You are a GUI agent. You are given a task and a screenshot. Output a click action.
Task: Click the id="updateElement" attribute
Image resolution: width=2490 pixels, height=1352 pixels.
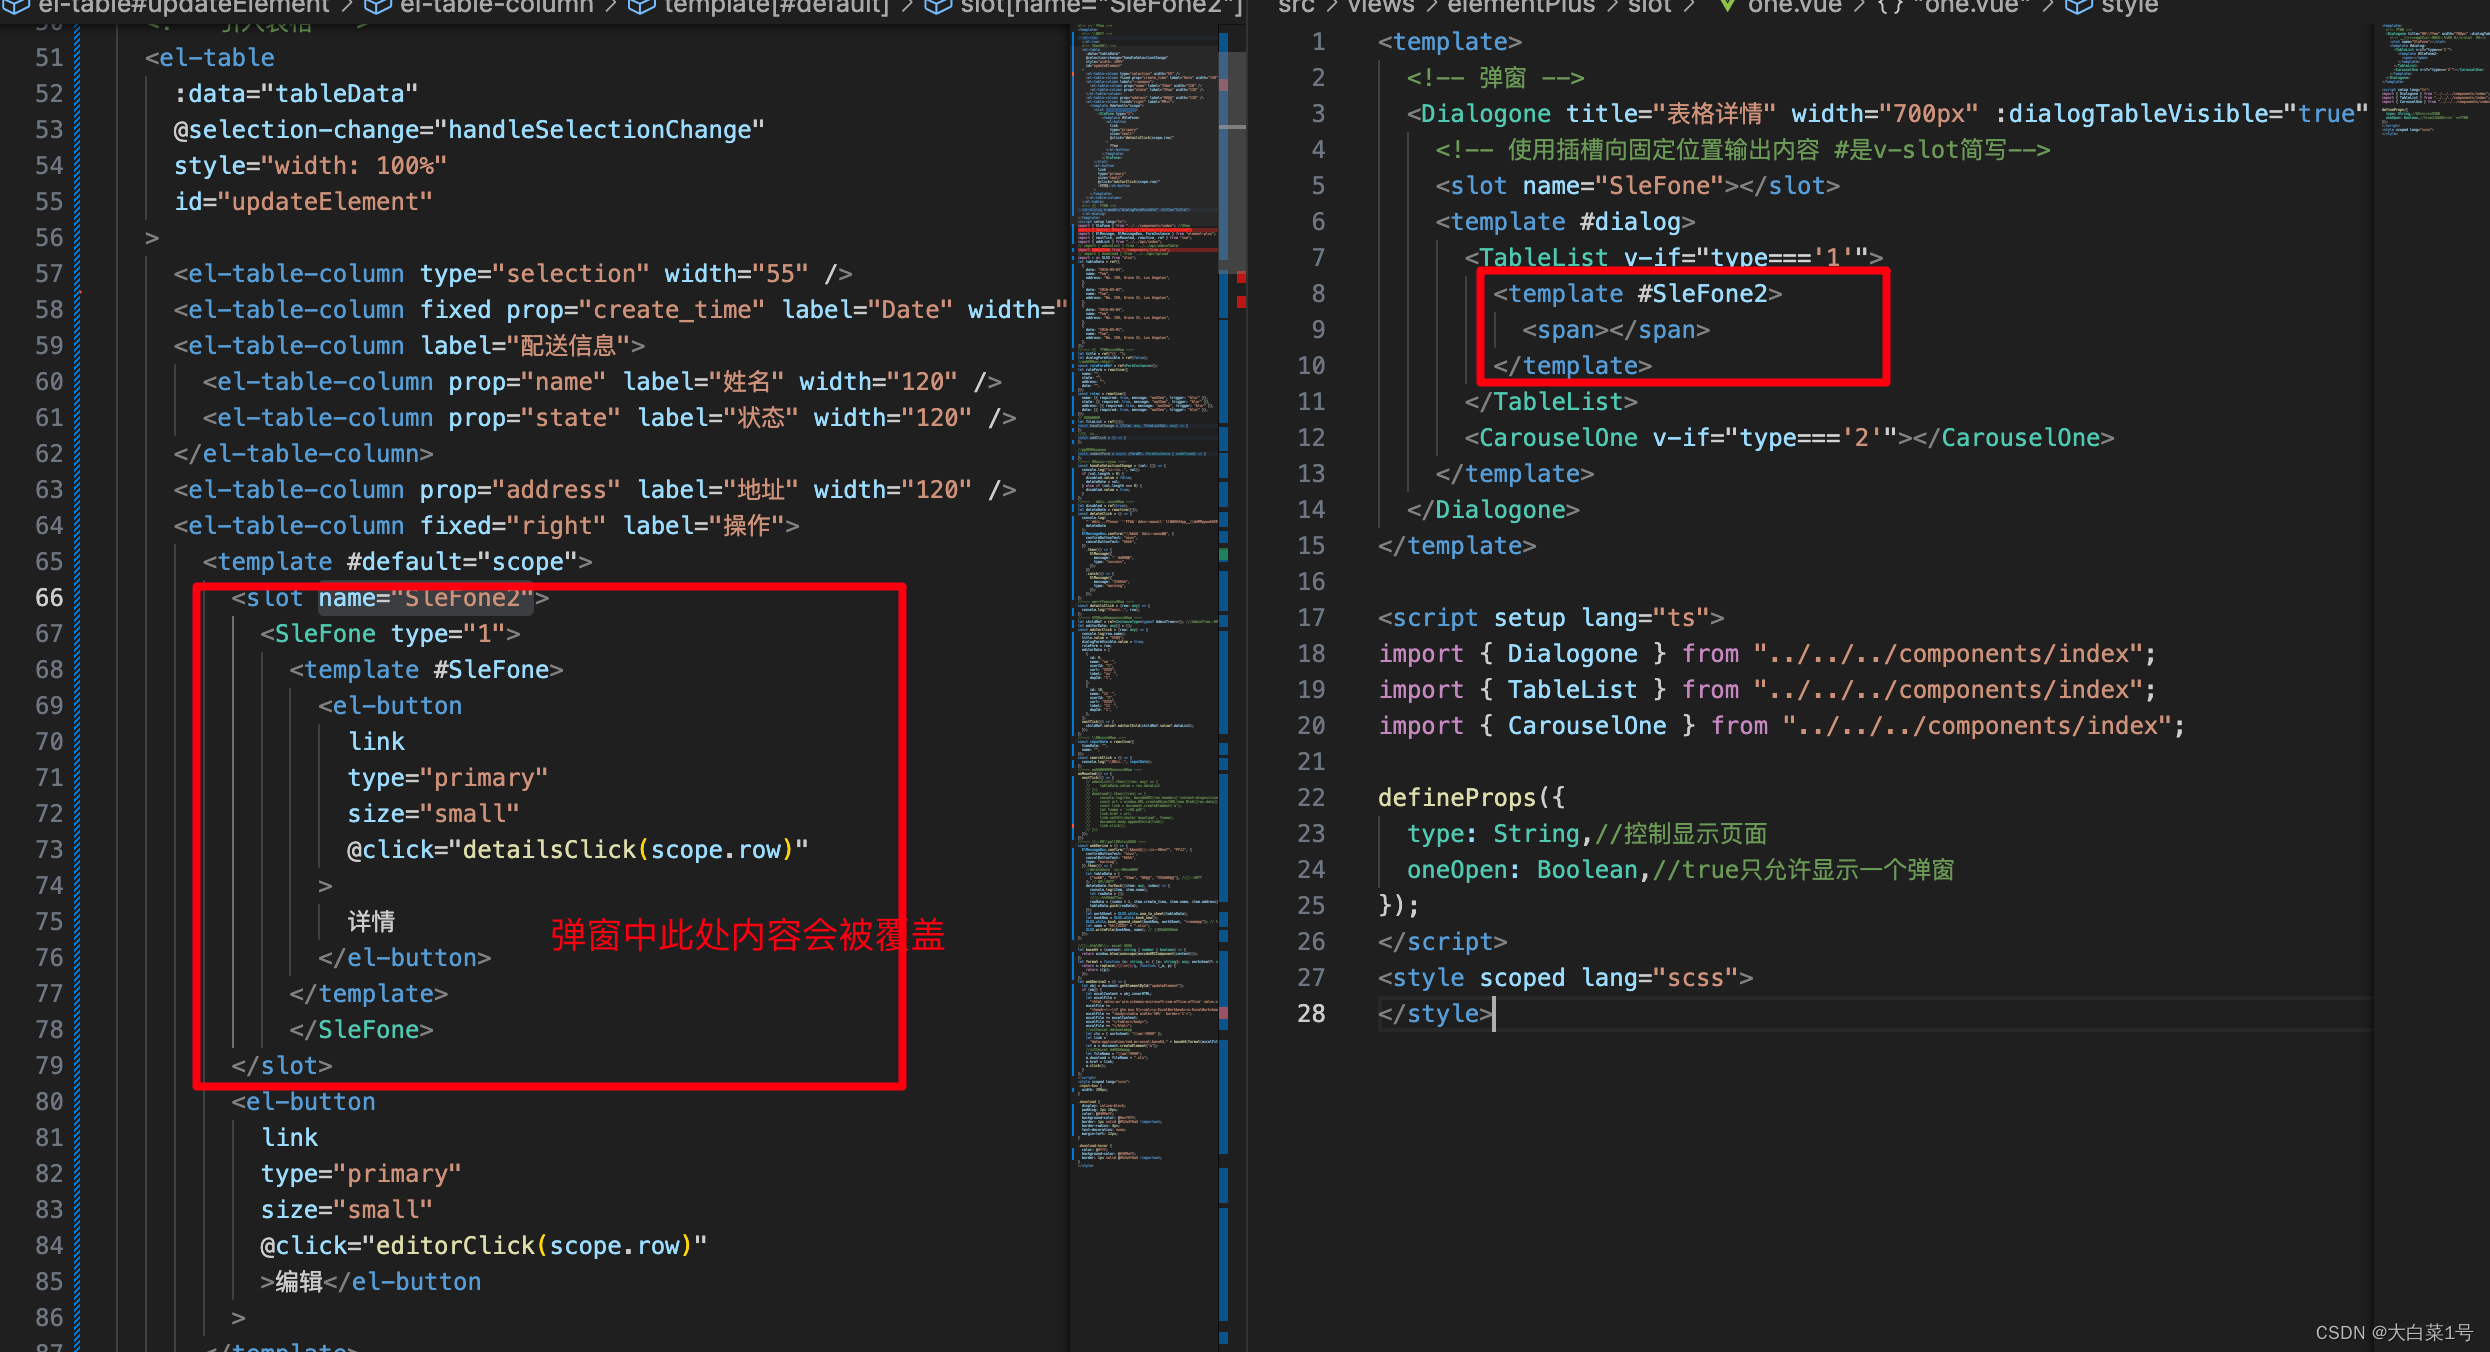(303, 202)
